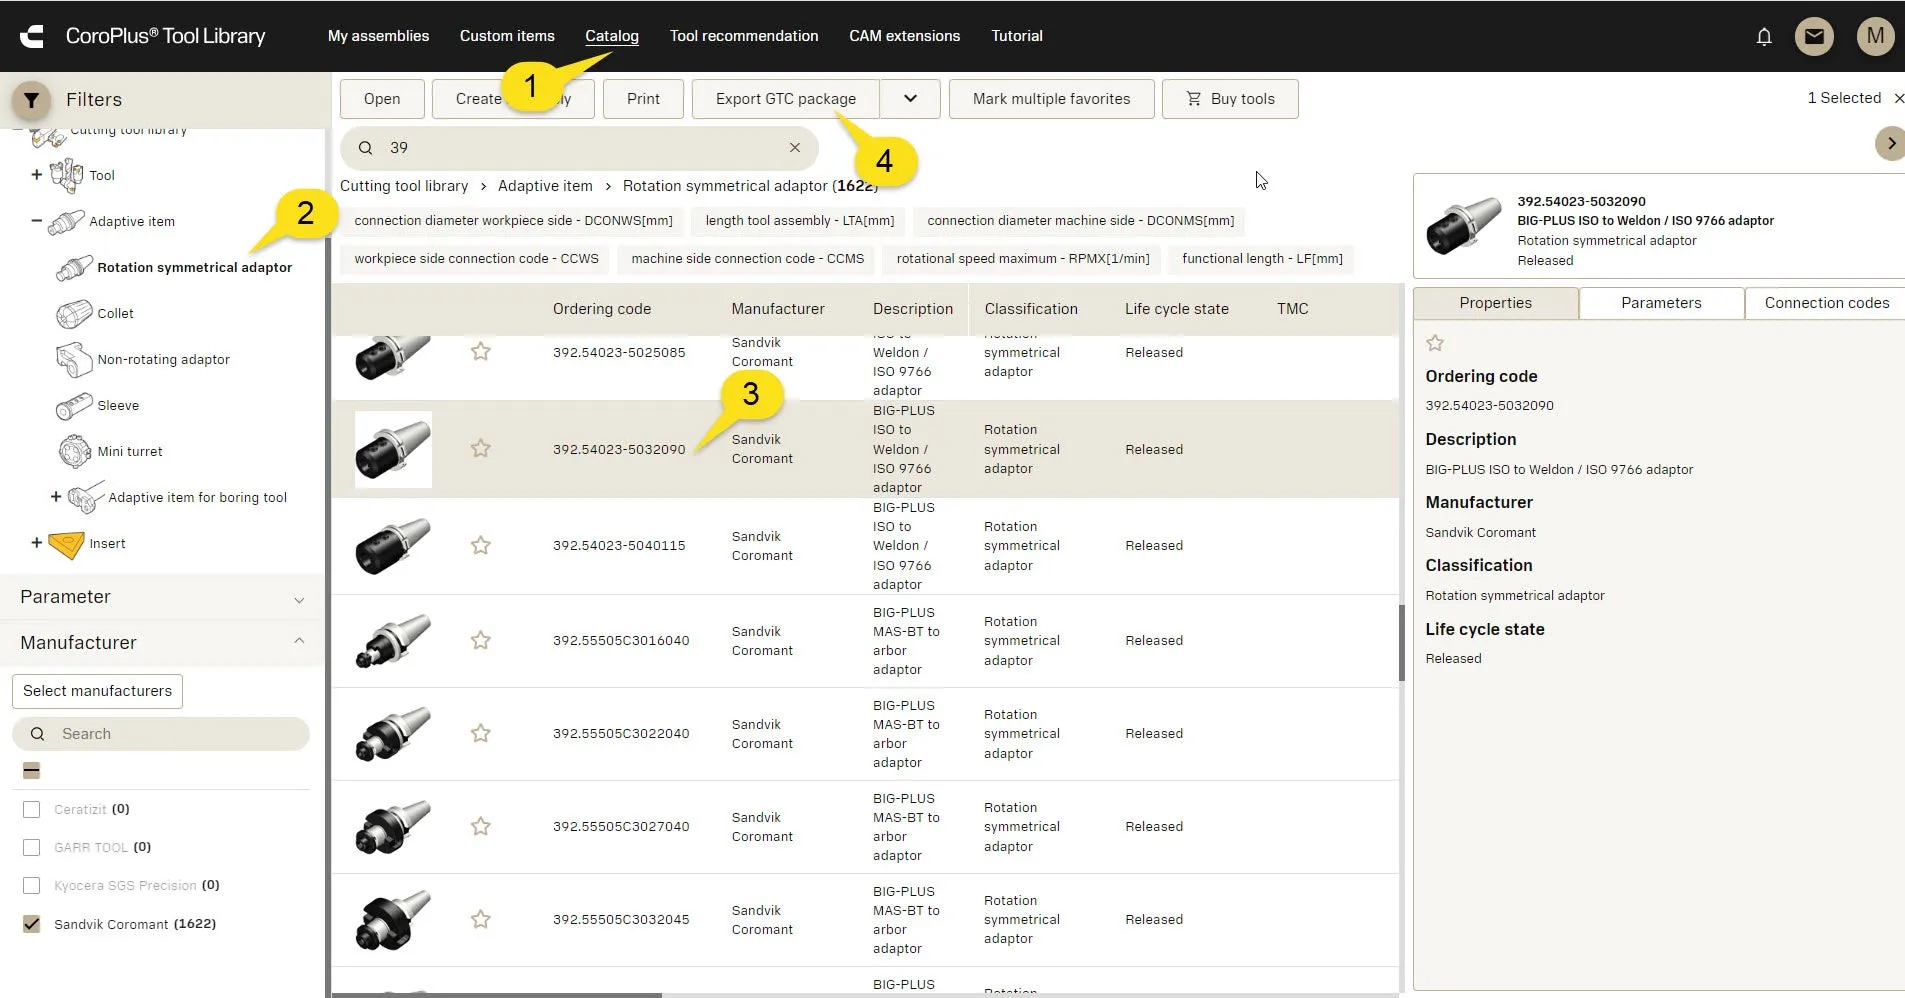The width and height of the screenshot is (1905, 998).
Task: Select the Mini turret icon
Action: coord(74,452)
